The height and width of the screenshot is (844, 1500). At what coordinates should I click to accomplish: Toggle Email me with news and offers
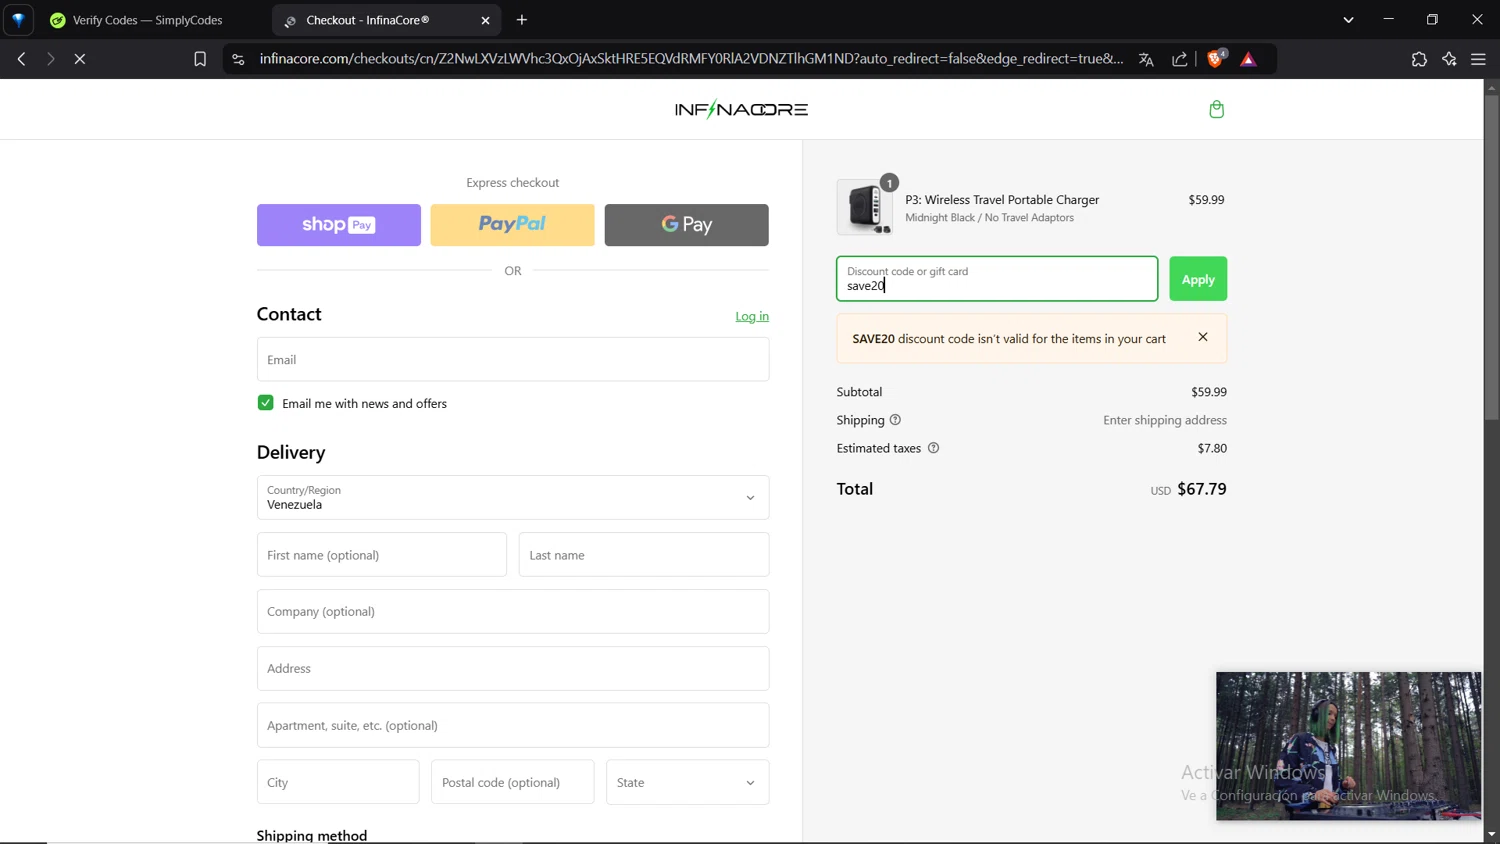coord(265,403)
